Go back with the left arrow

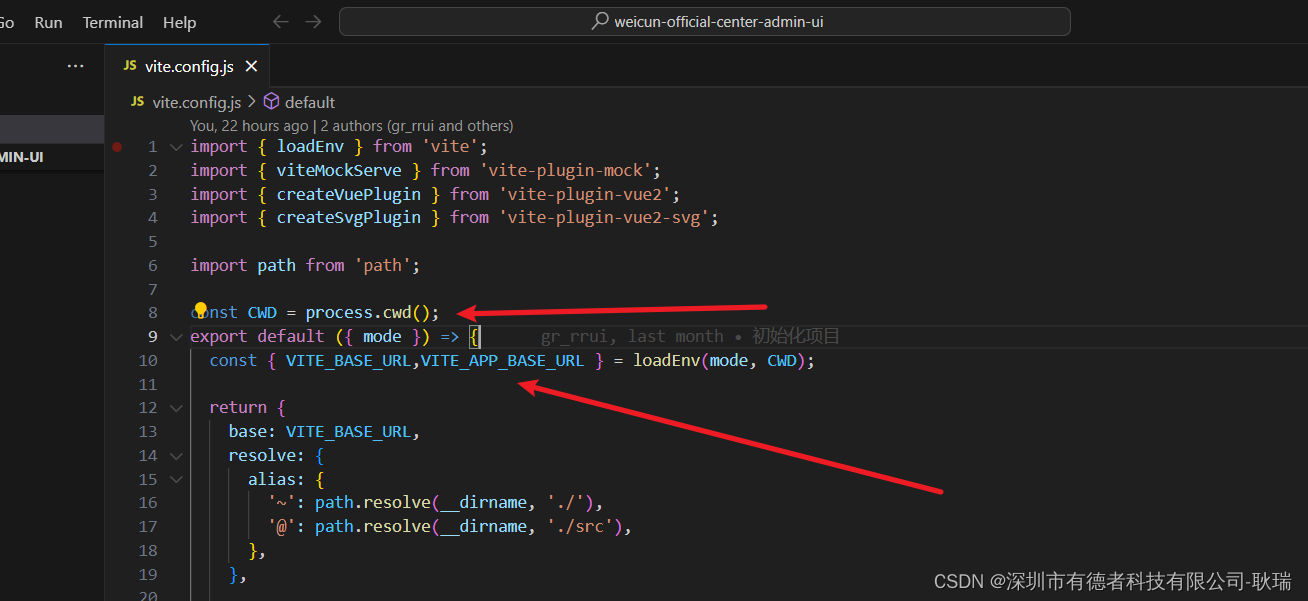[281, 21]
